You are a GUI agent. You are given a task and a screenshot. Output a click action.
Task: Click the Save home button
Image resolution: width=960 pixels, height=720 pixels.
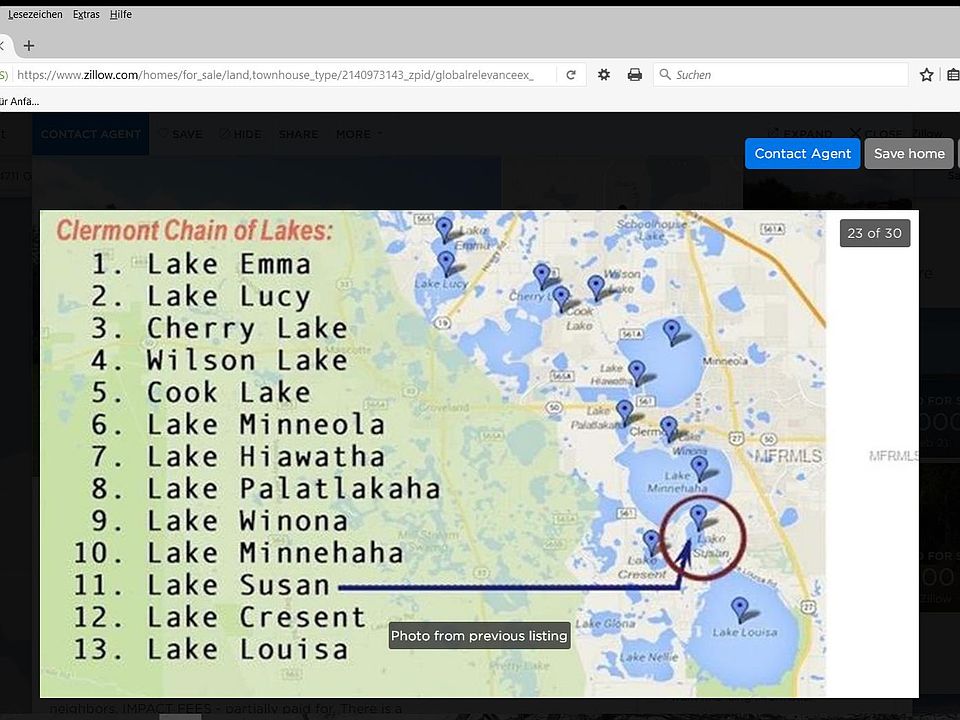909,154
